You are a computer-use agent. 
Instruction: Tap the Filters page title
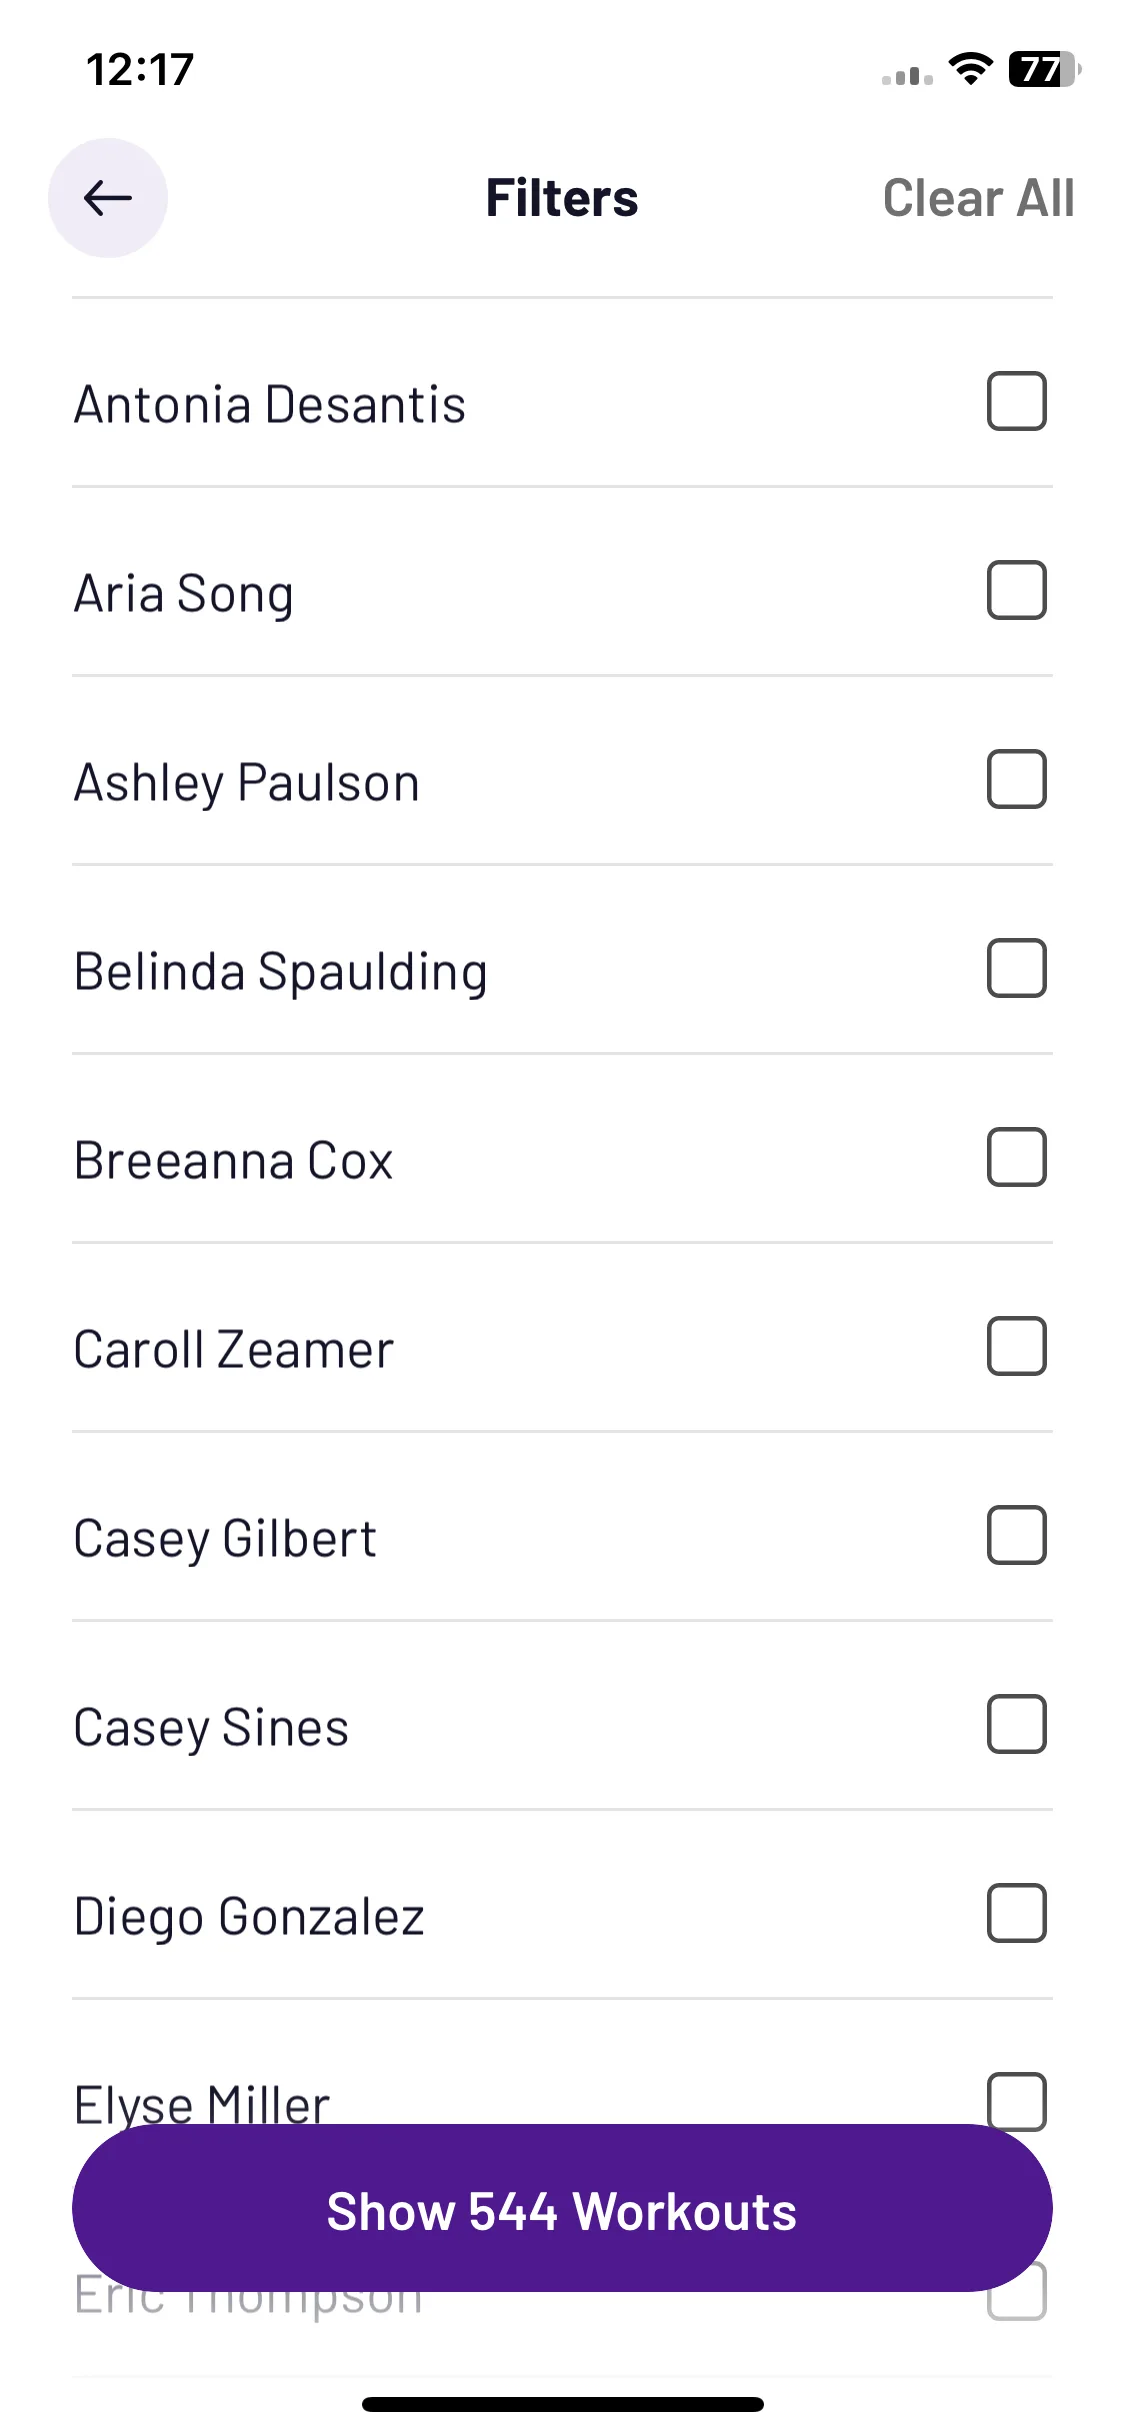click(562, 198)
